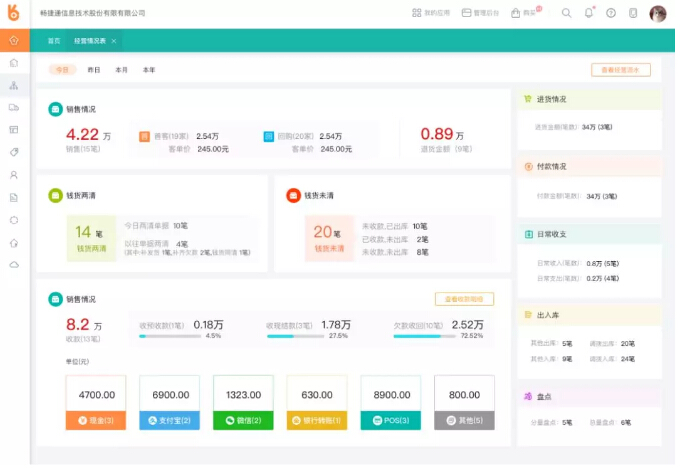Viewport: 688px width, 468px height.
Task: Close the 经营情况表 tab
Action: [x=113, y=41]
